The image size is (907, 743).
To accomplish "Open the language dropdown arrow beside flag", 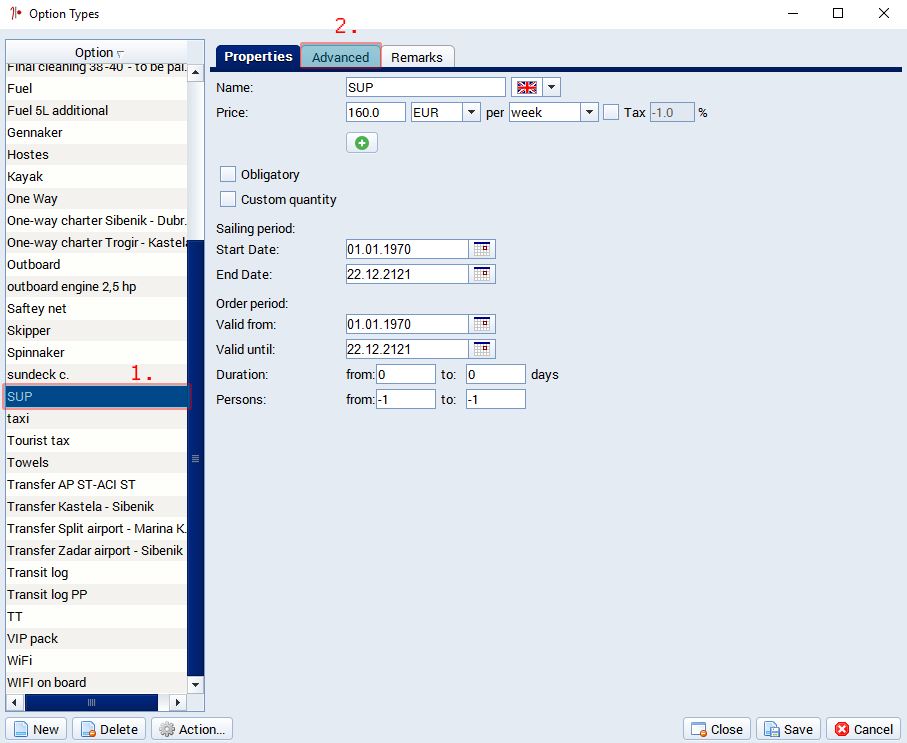I will pos(551,87).
